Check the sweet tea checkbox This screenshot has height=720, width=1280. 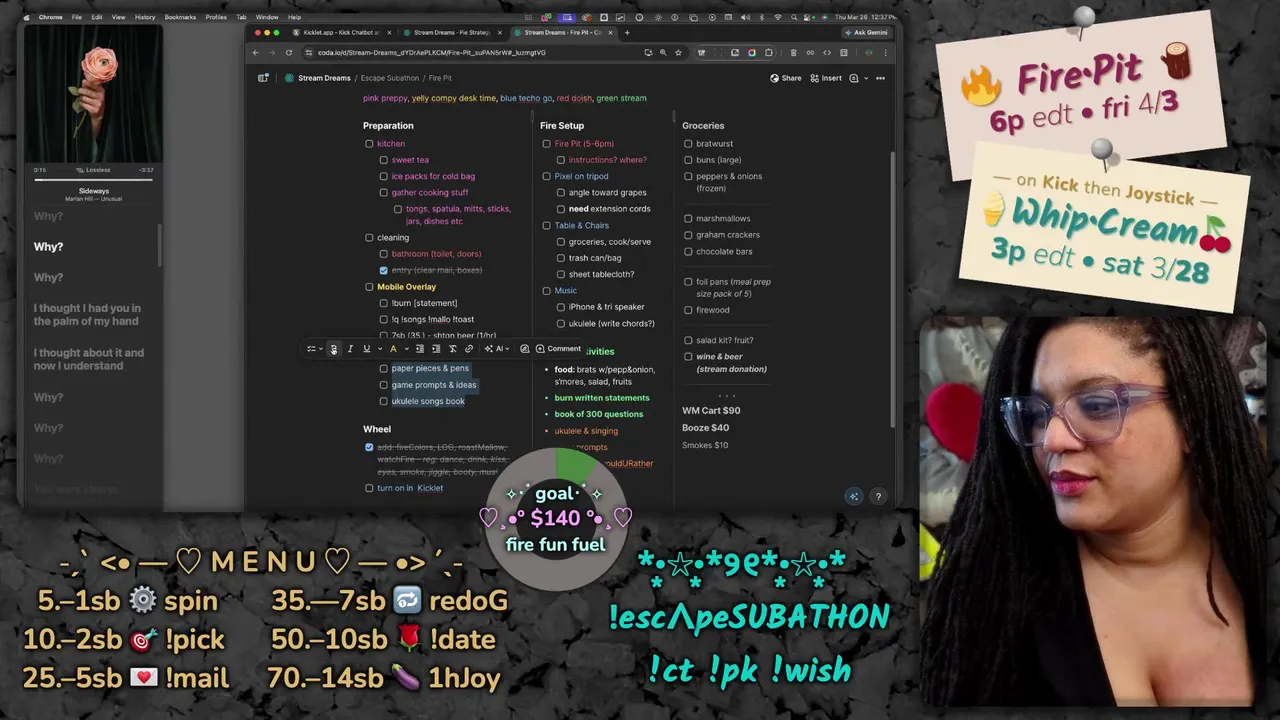pos(383,160)
